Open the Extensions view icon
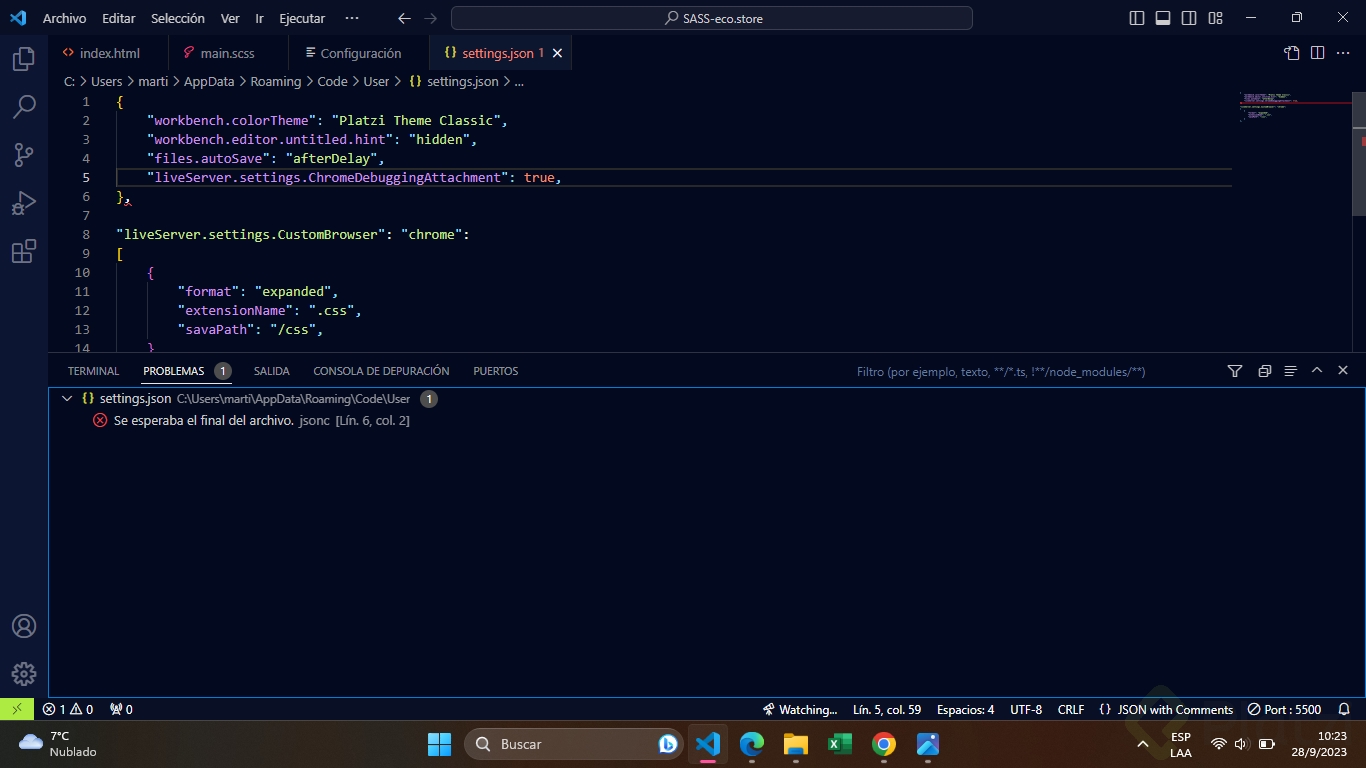The height and width of the screenshot is (768, 1366). (24, 251)
